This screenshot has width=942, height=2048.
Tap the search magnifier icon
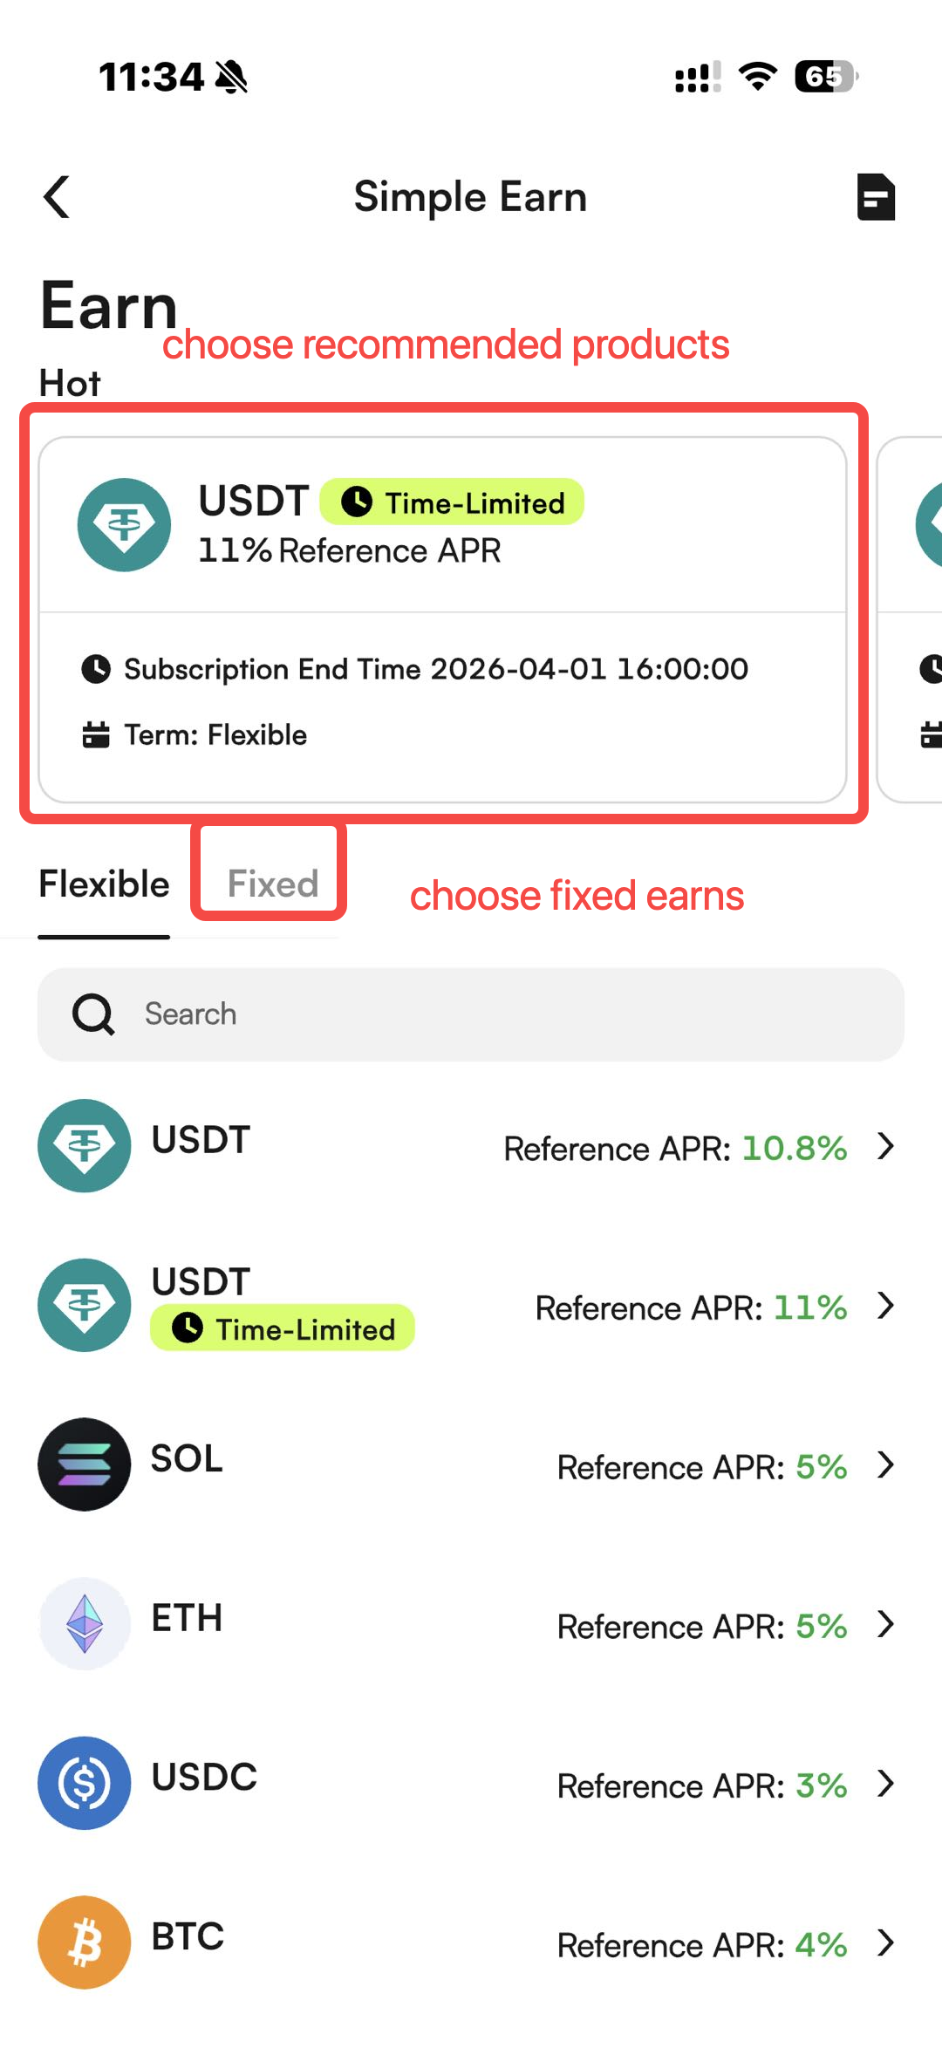(x=93, y=1014)
